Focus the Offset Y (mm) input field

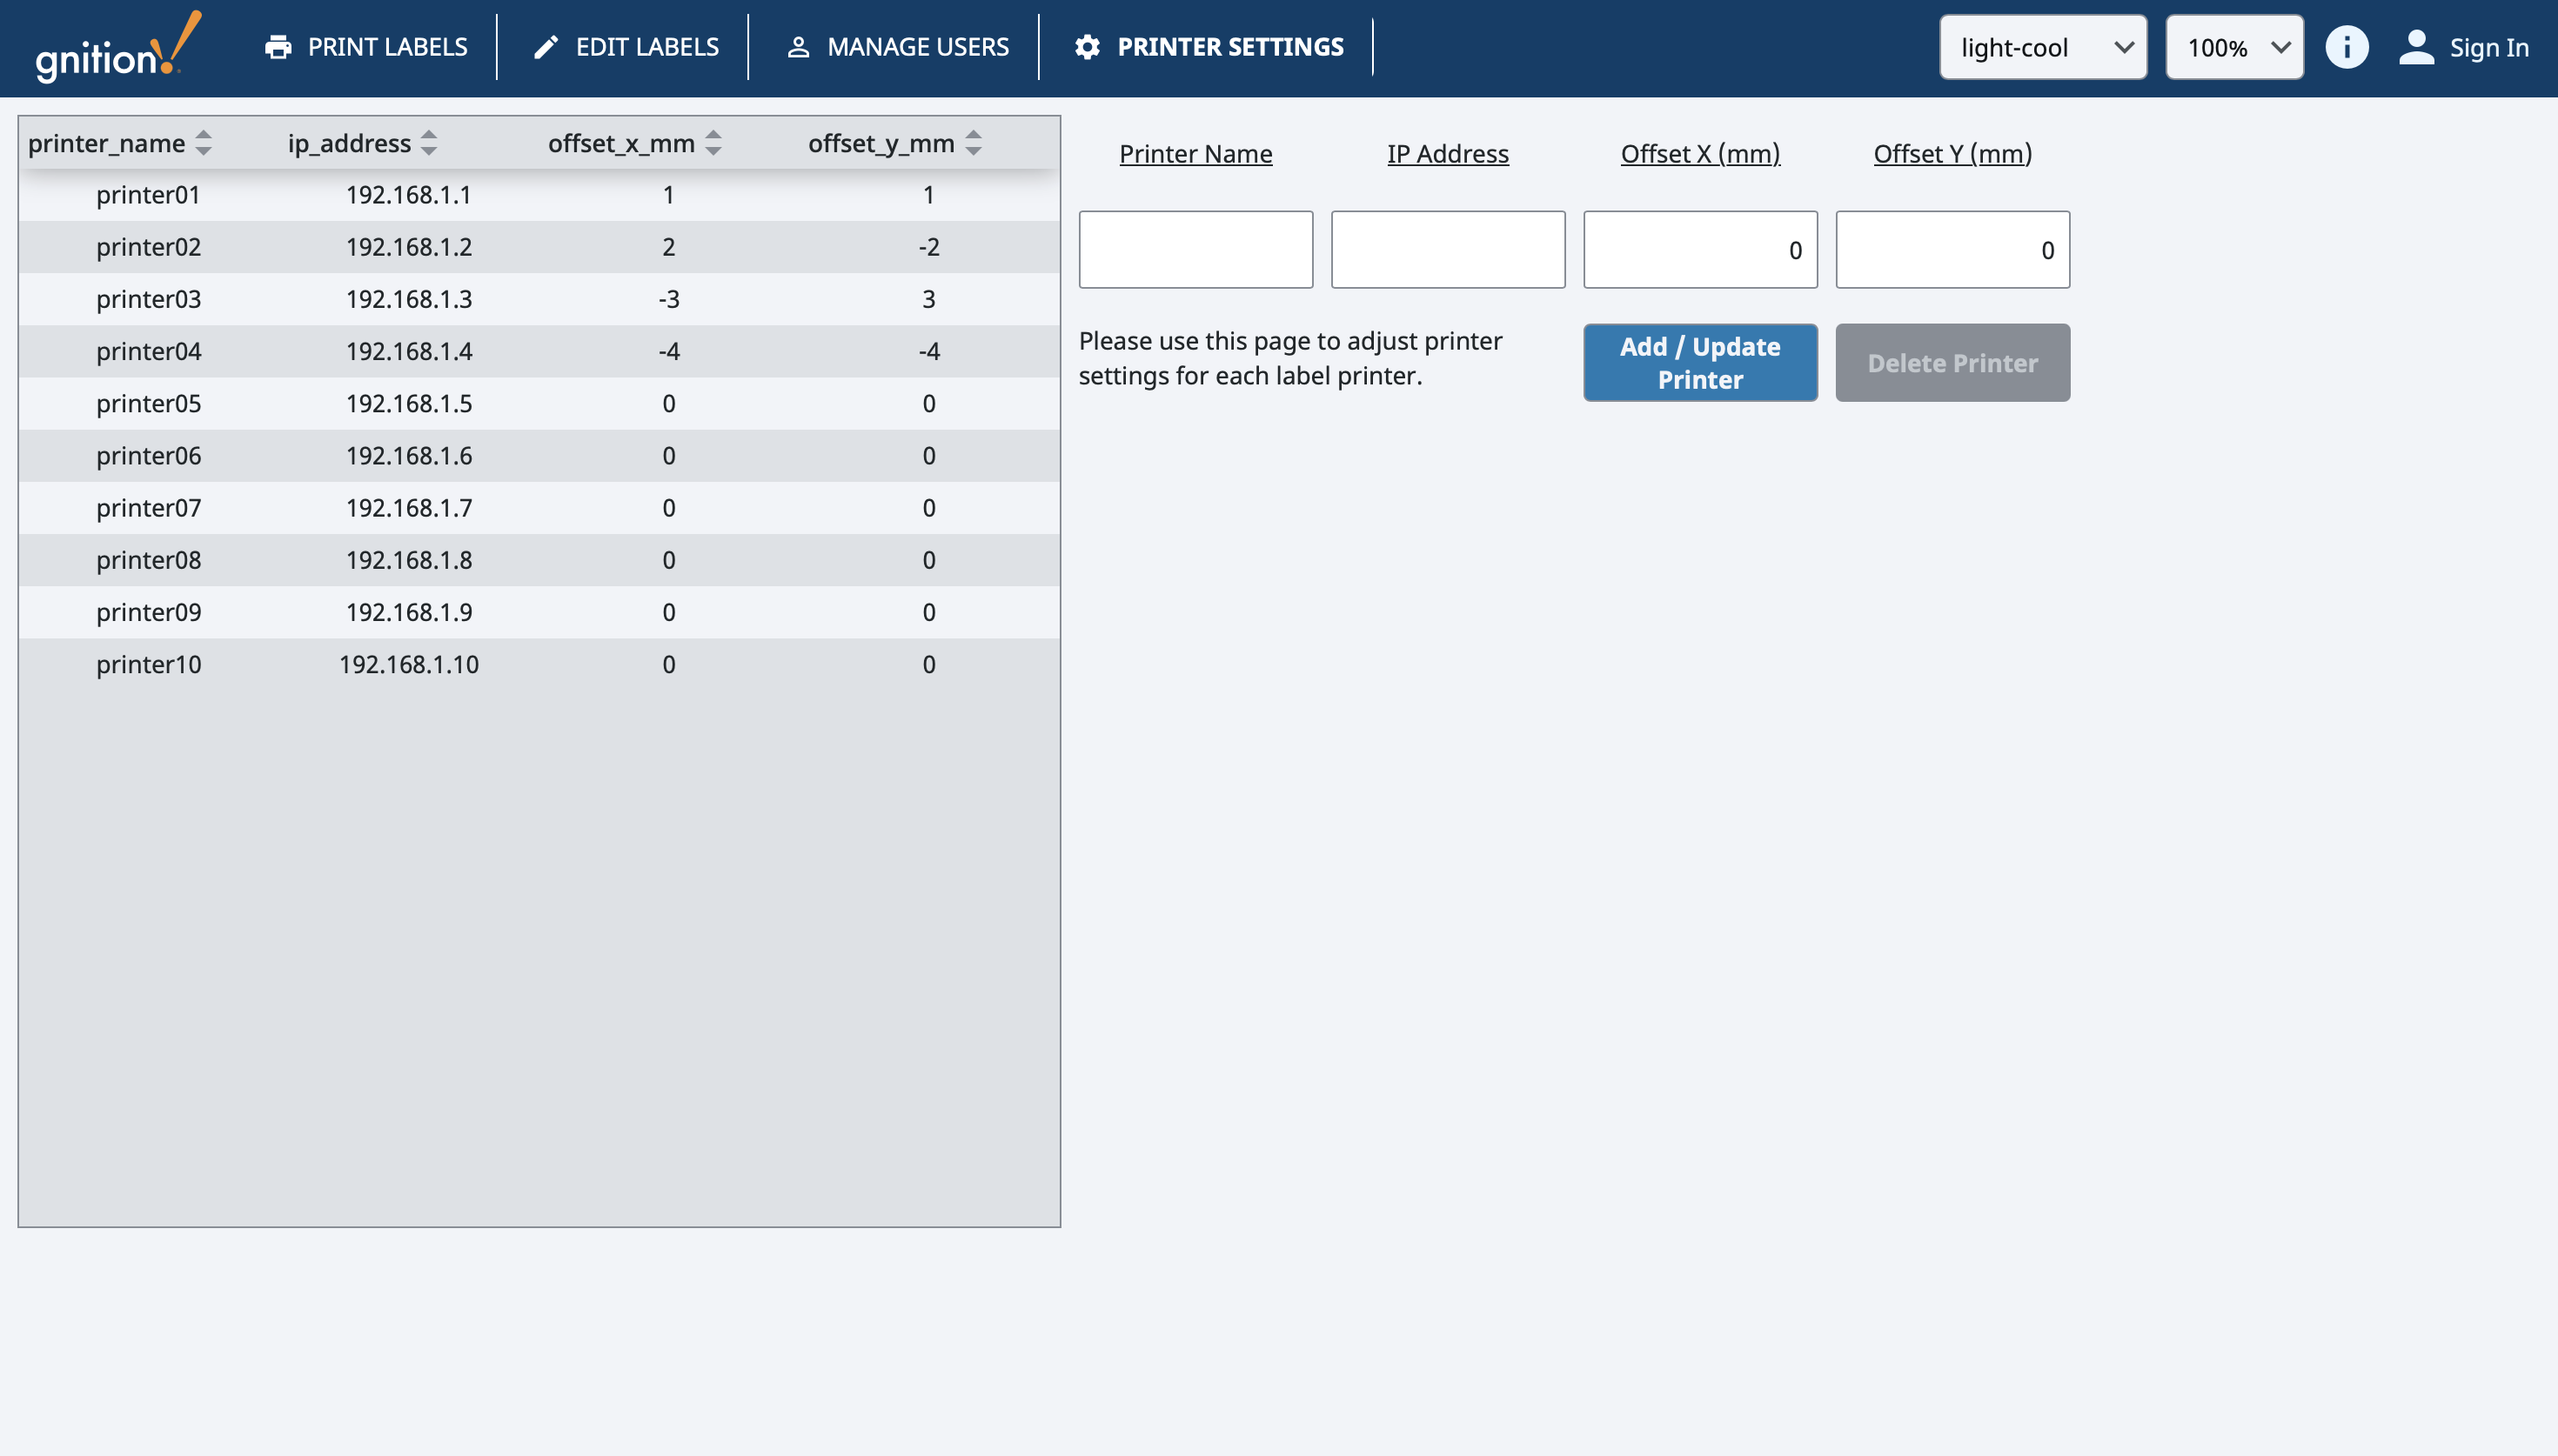pos(1952,250)
